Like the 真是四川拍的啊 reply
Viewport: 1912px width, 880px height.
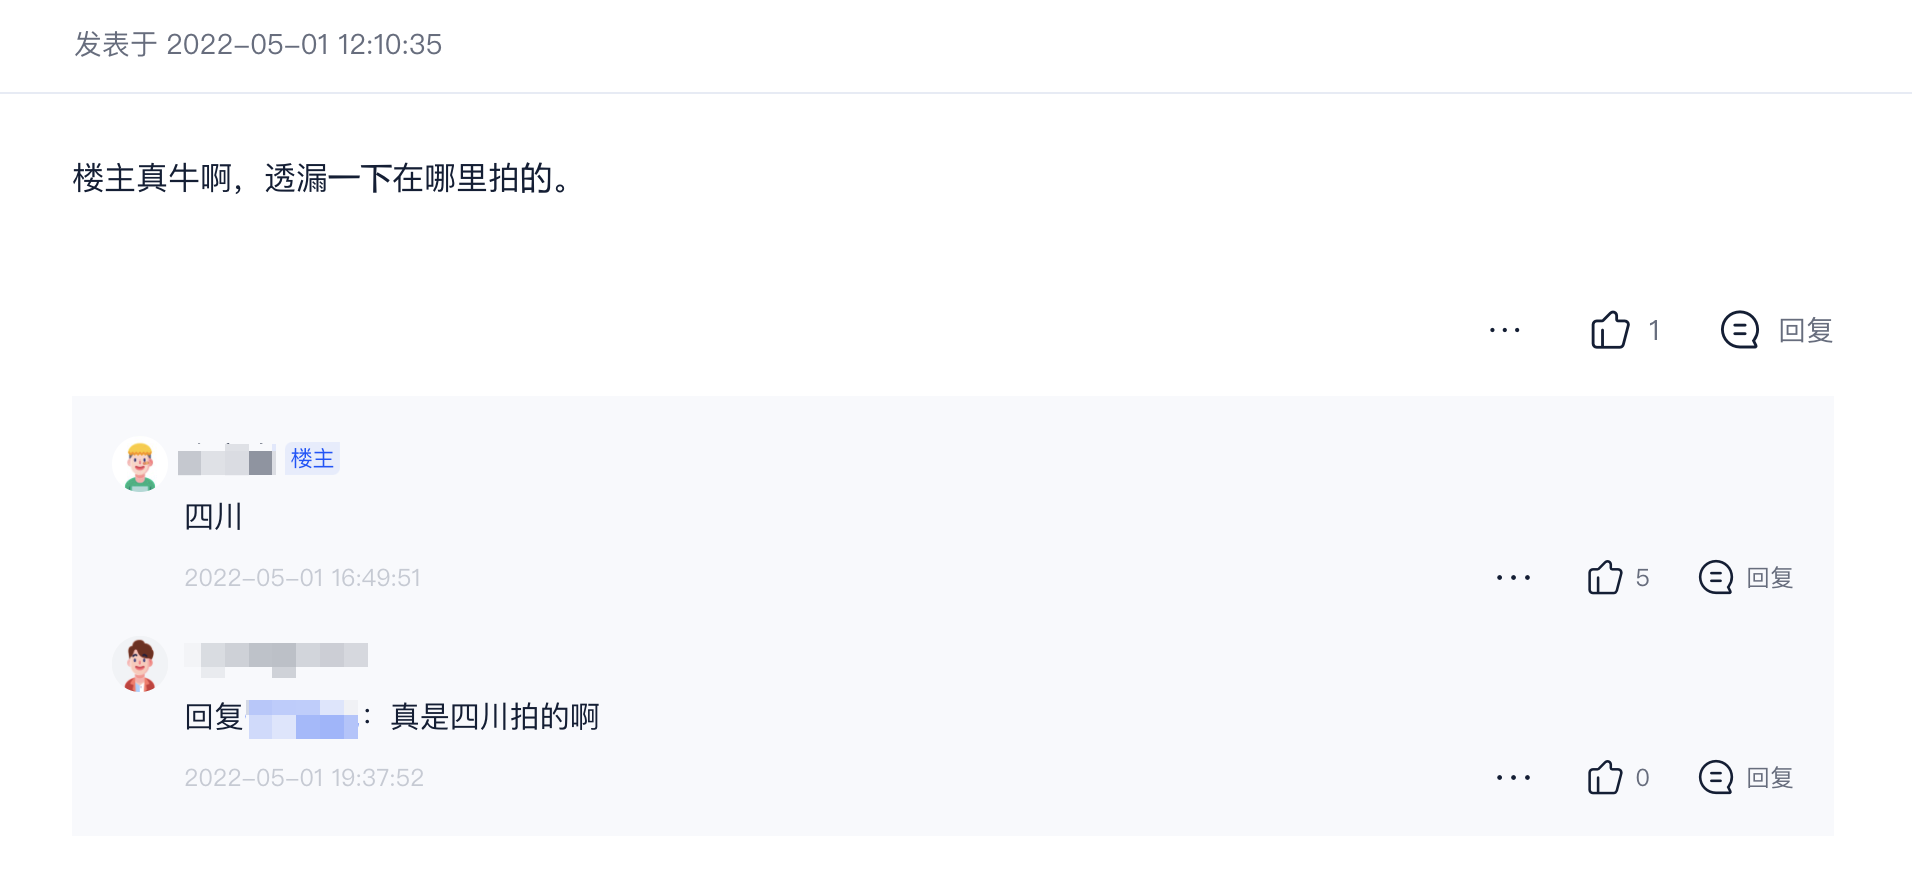point(1605,778)
